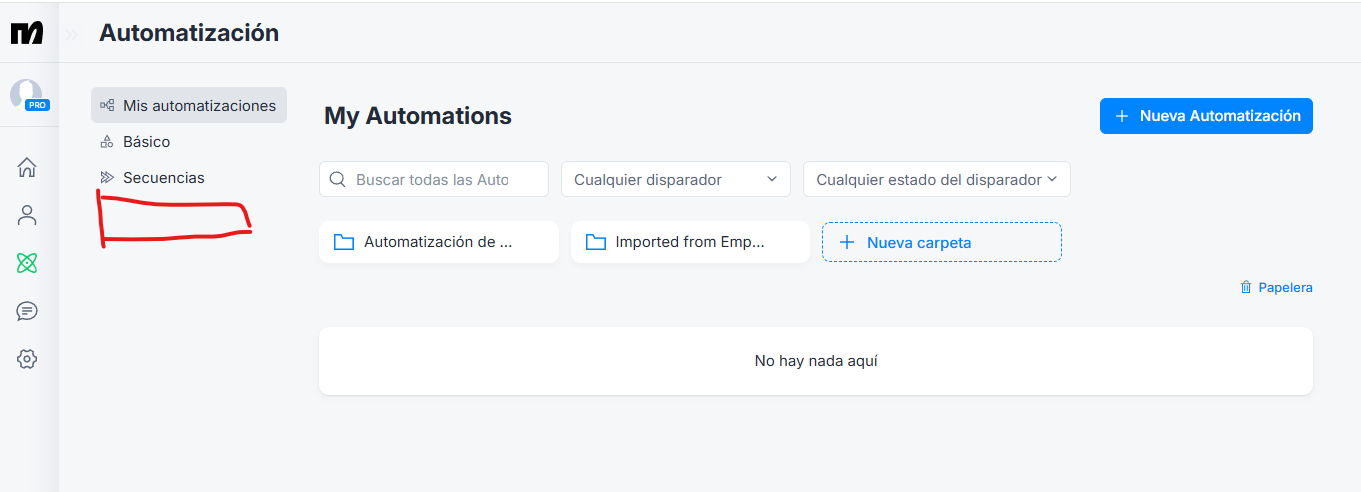Open the Imported from Emp... folder
The image size is (1361, 492).
click(690, 242)
